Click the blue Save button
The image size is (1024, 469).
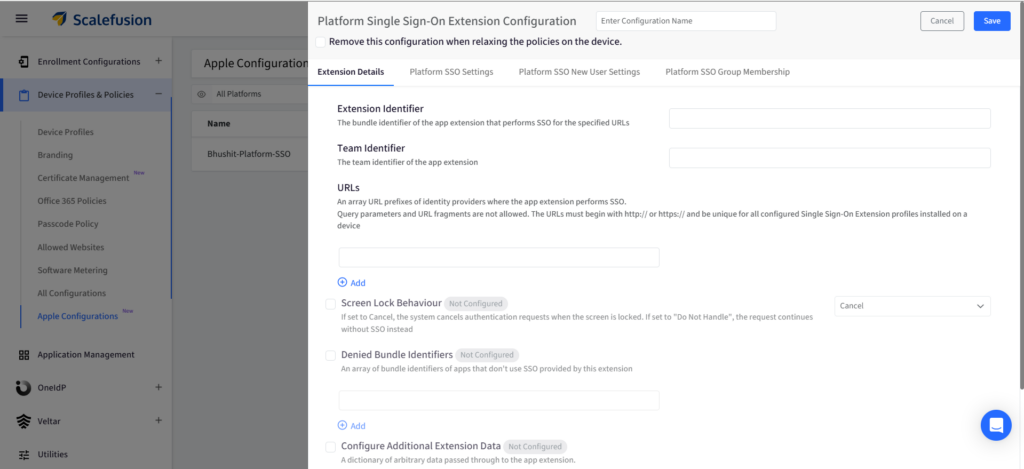991,21
